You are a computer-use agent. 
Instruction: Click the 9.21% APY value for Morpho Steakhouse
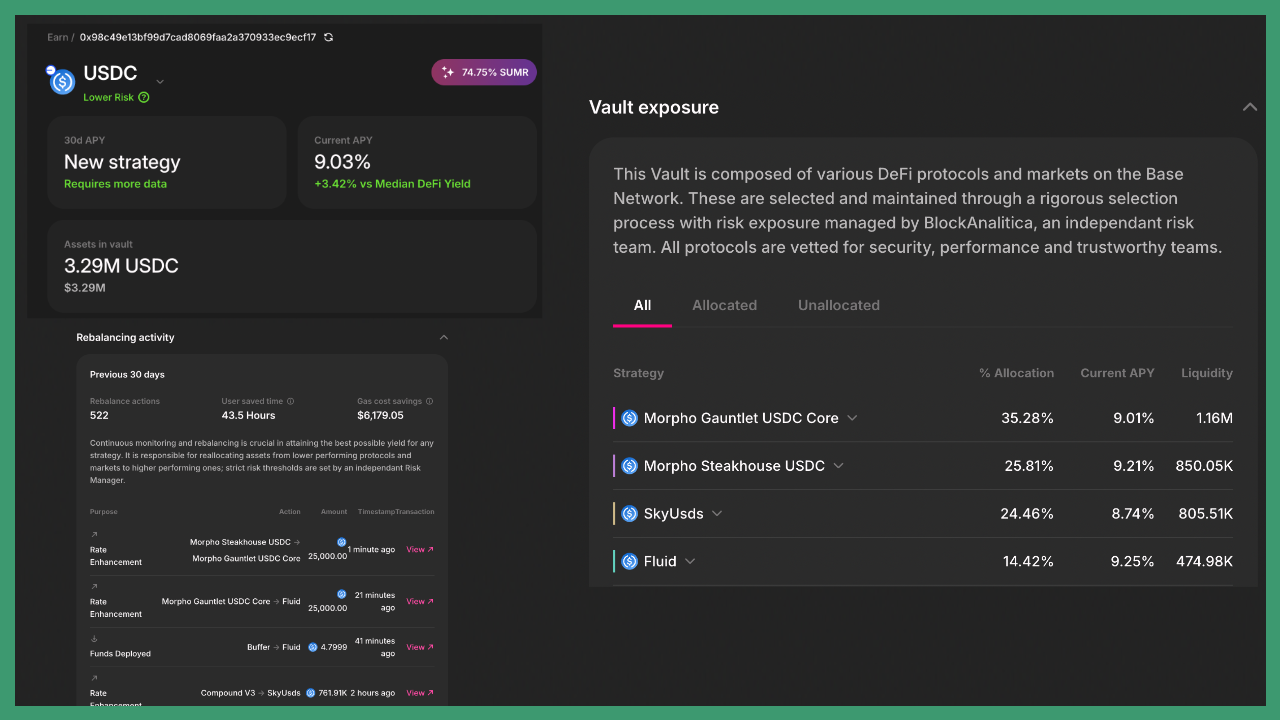pos(1133,466)
